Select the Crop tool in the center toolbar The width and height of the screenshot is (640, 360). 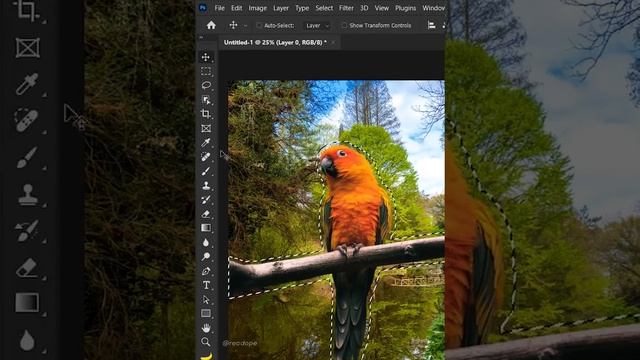click(x=206, y=114)
